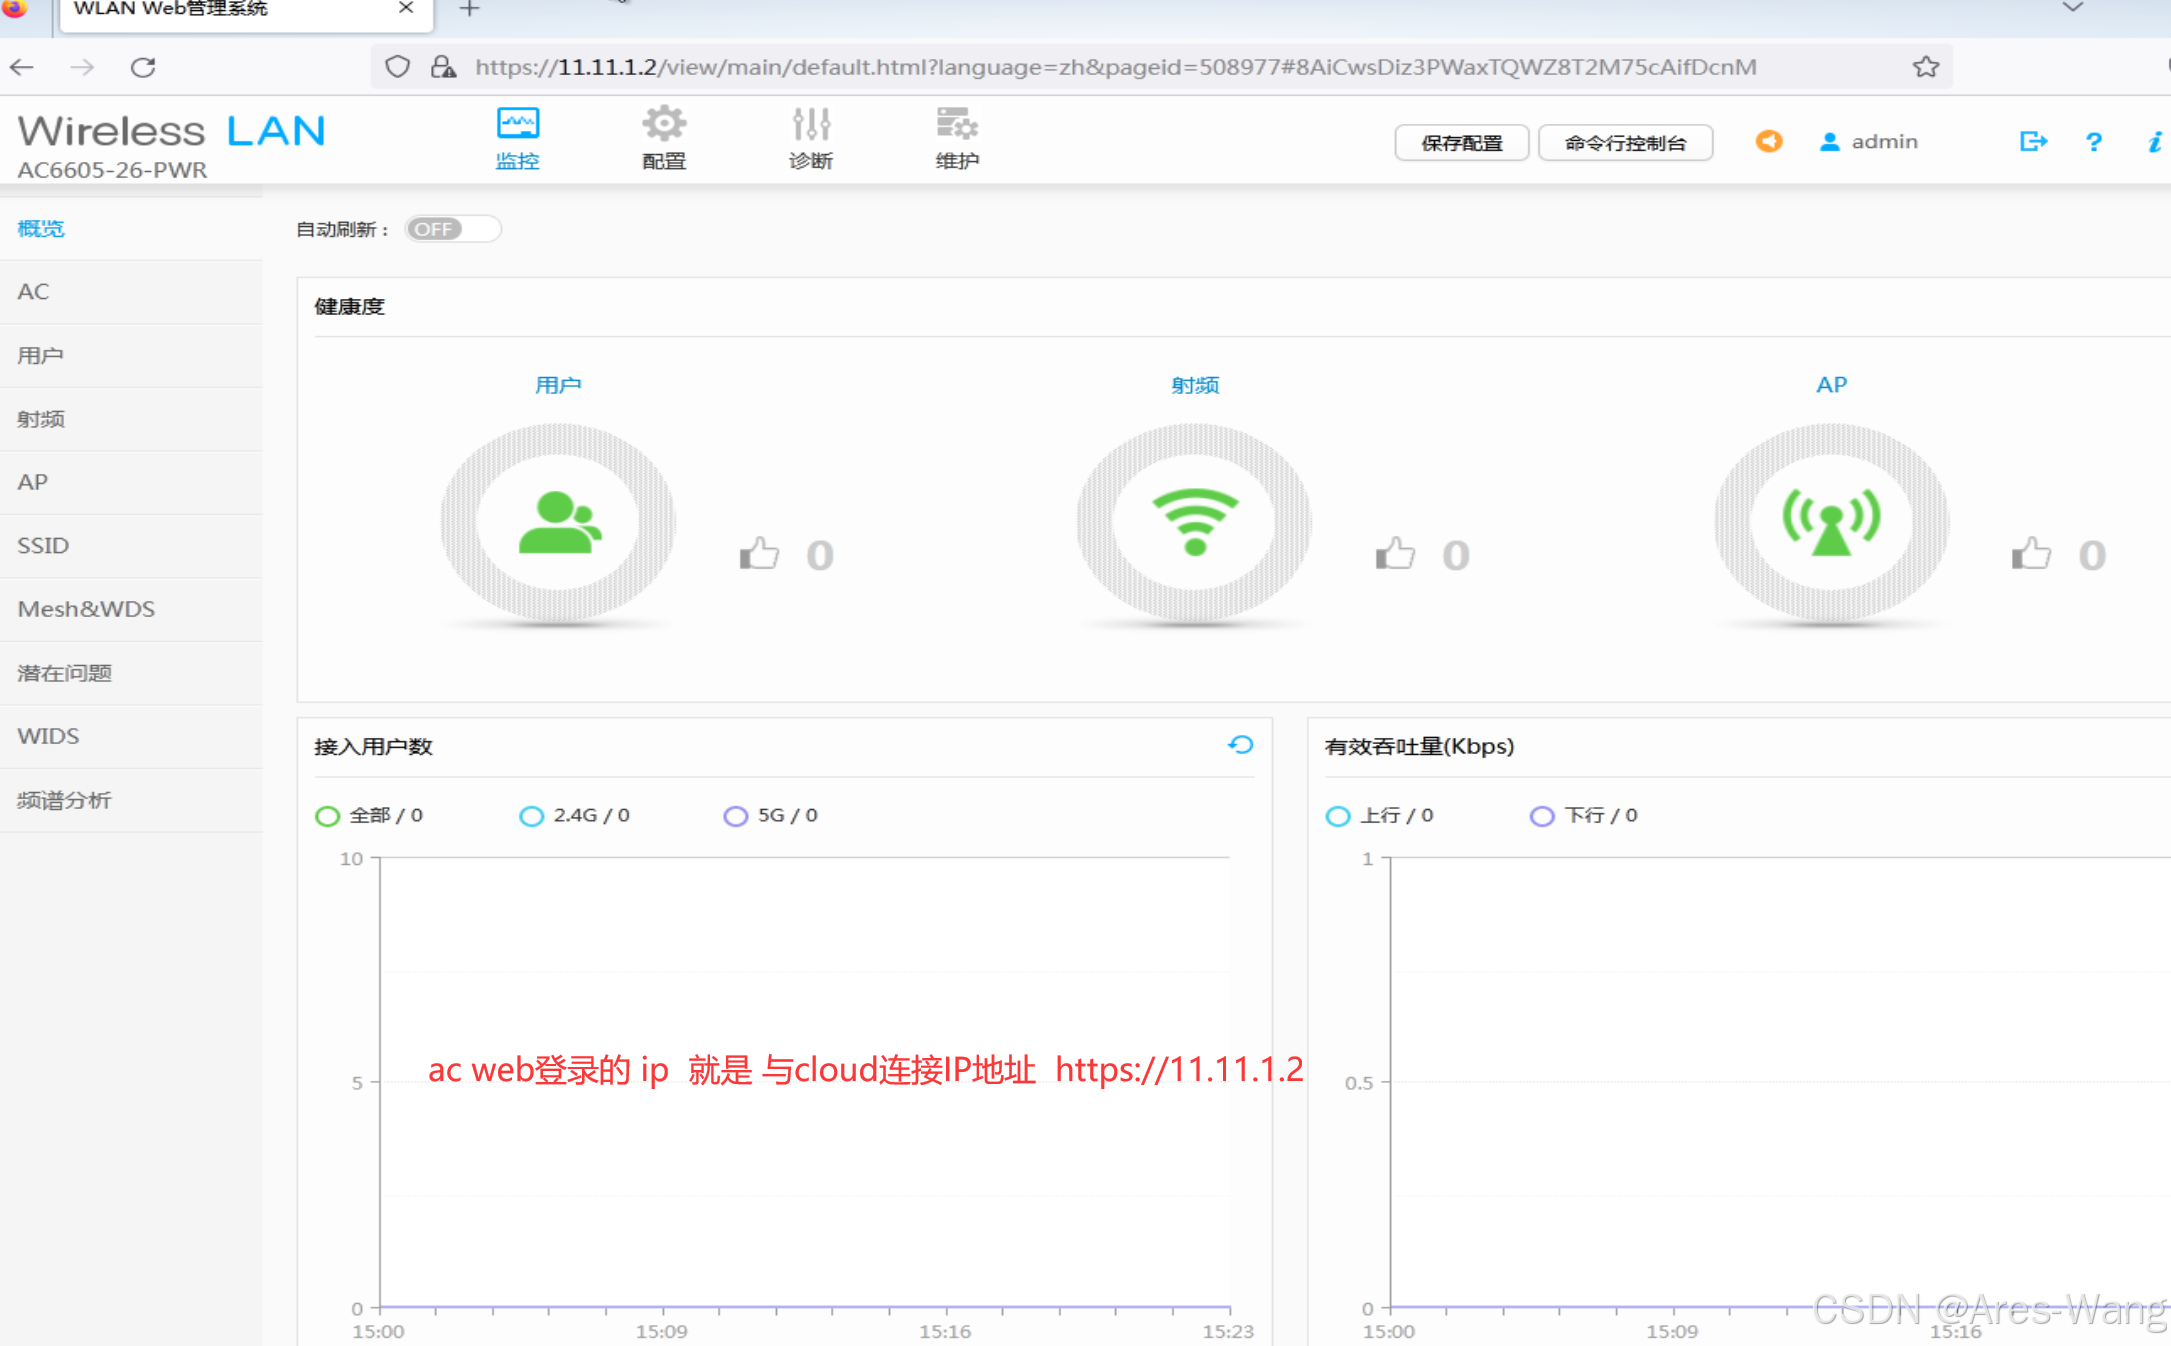Click the 保存配置 button
Screen dimensions: 2171x1346
click(x=1461, y=143)
